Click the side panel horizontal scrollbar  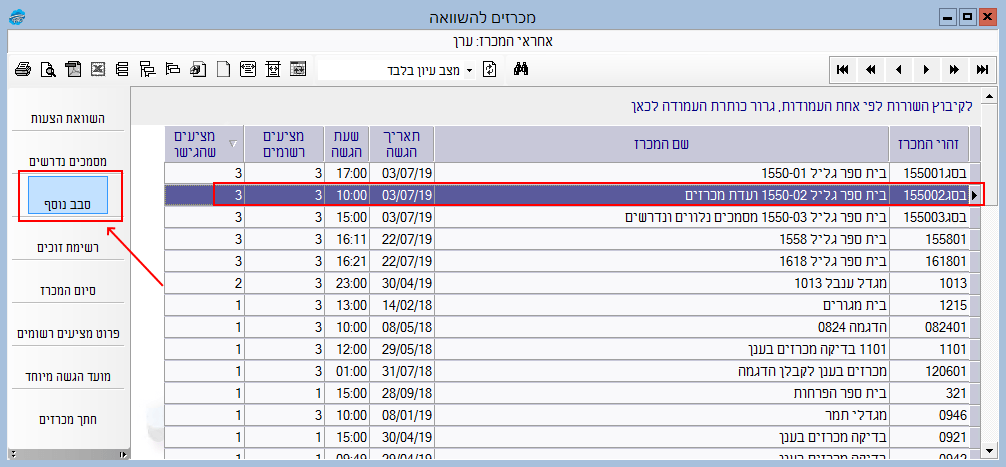(x=66, y=455)
